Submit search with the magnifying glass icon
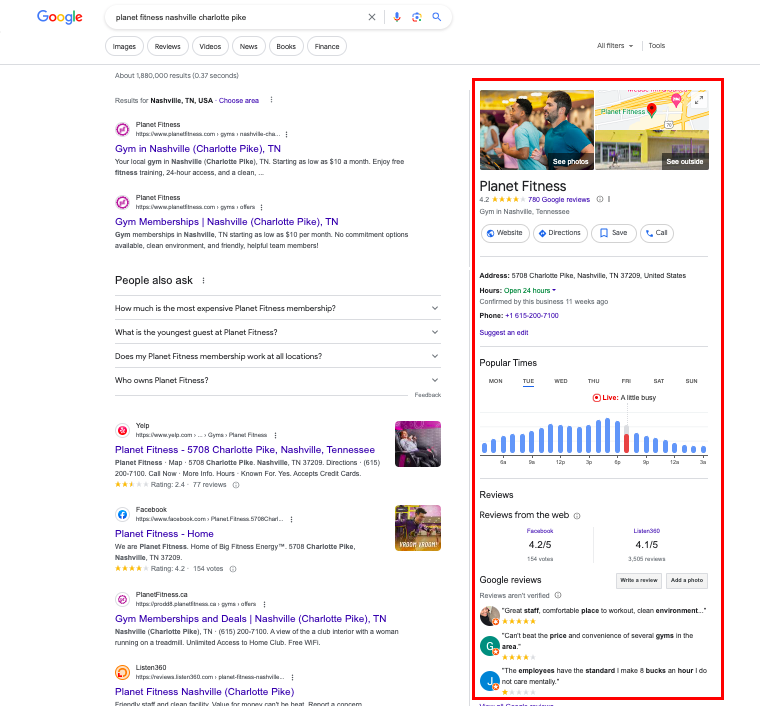The width and height of the screenshot is (760, 706). [x=437, y=17]
